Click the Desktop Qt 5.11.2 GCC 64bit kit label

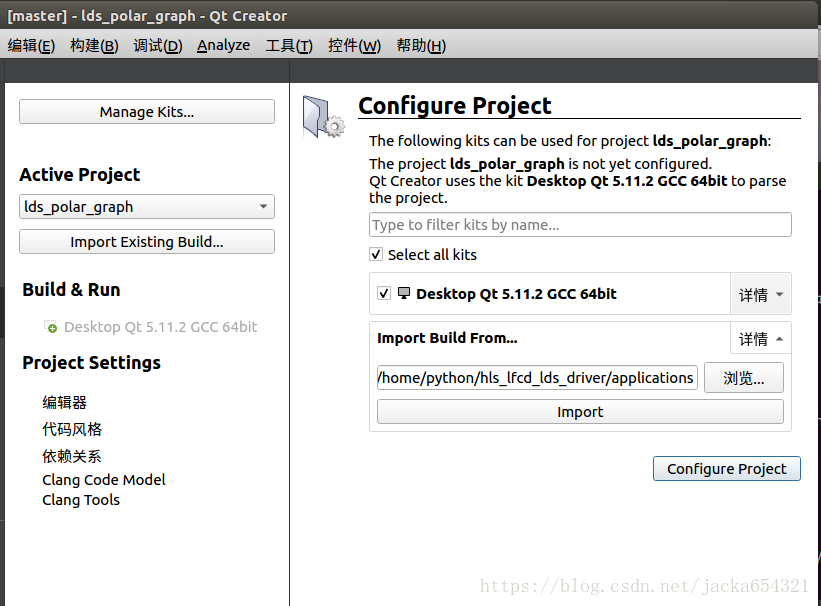516,294
